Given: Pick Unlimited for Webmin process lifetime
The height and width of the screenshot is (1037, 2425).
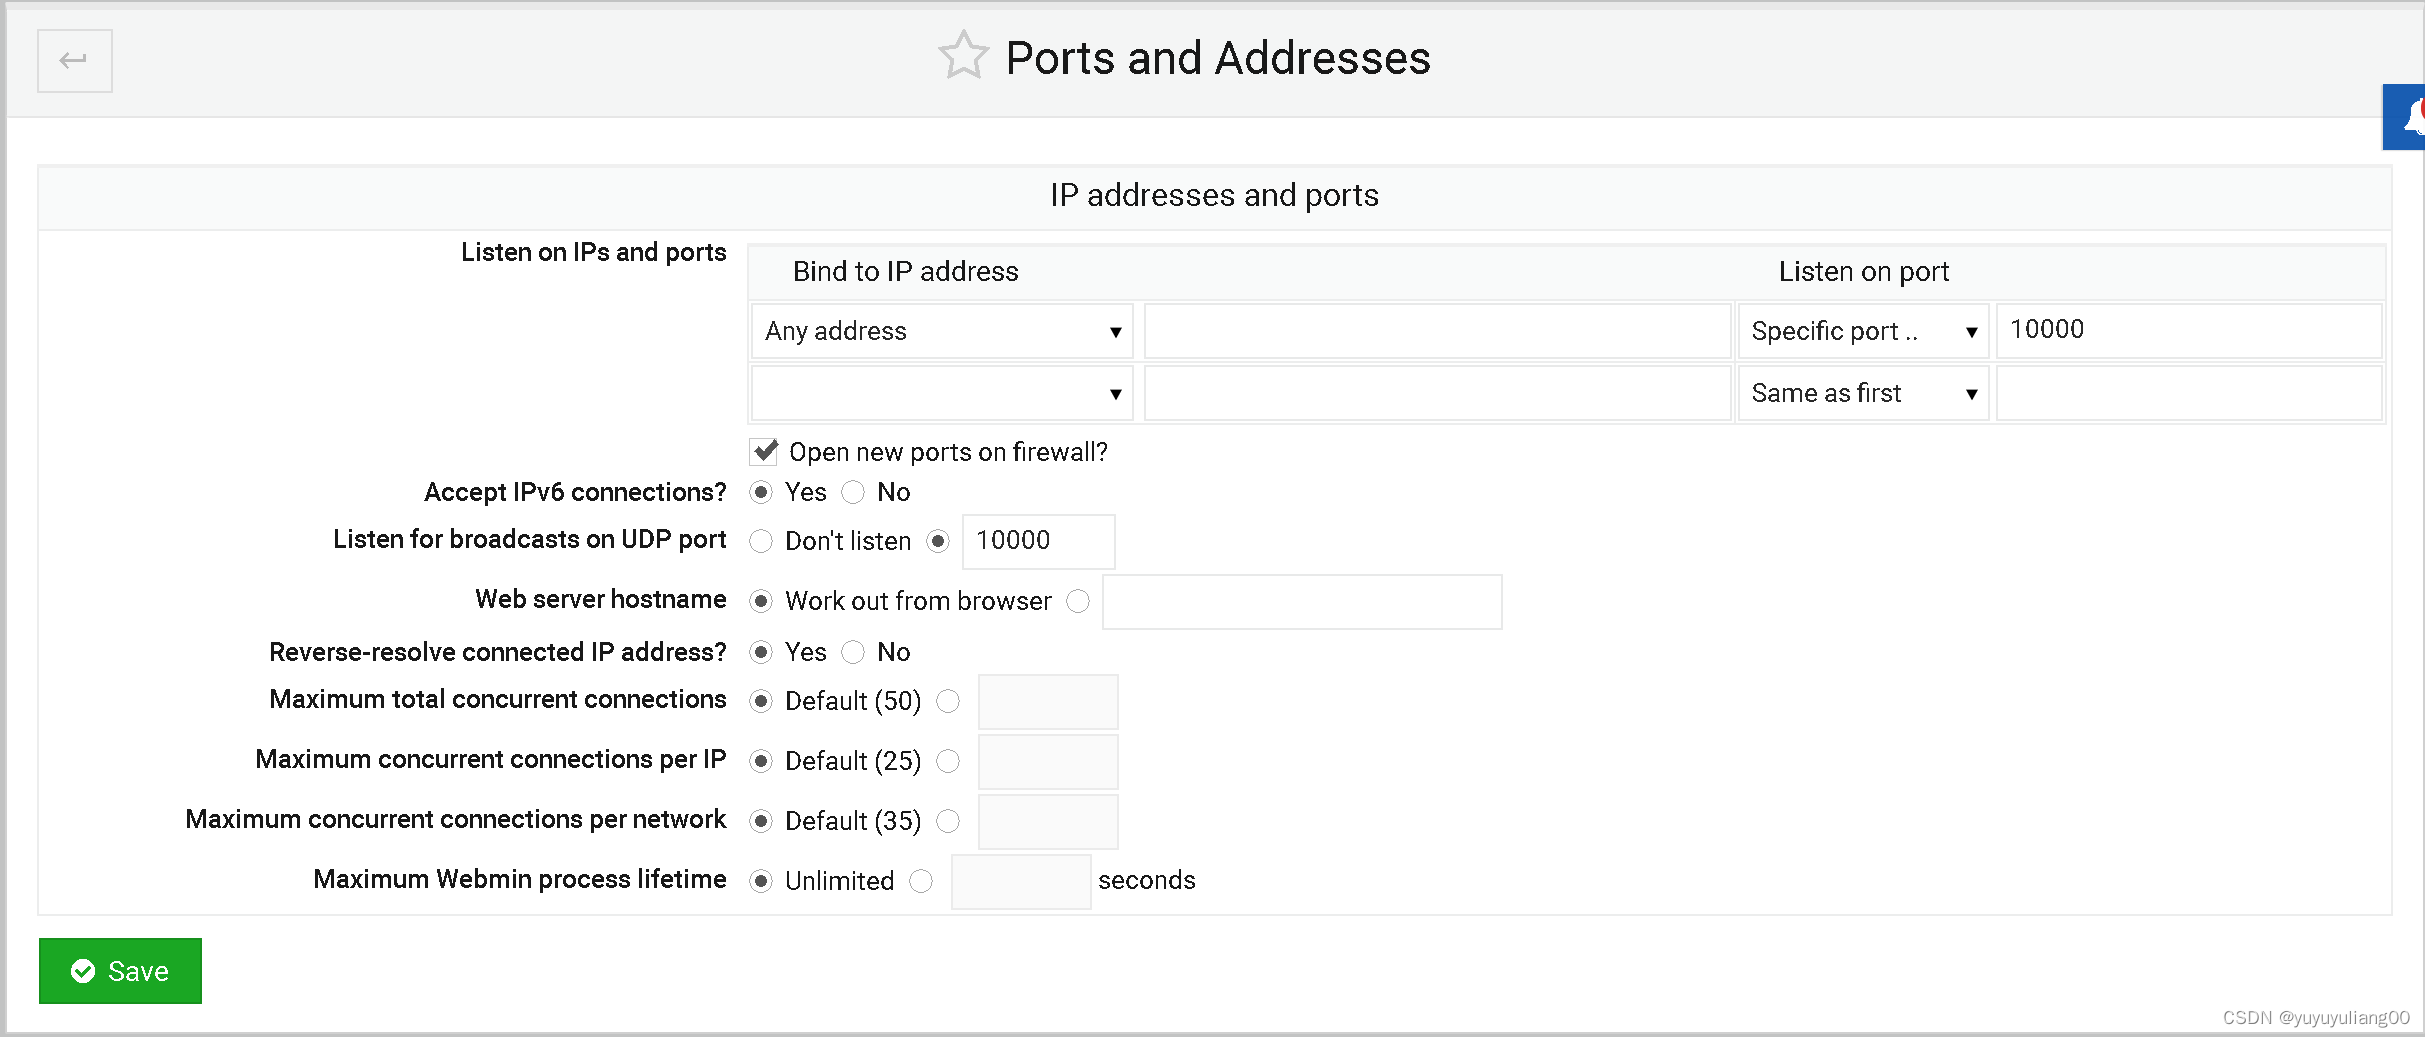Looking at the screenshot, I should coord(761,881).
